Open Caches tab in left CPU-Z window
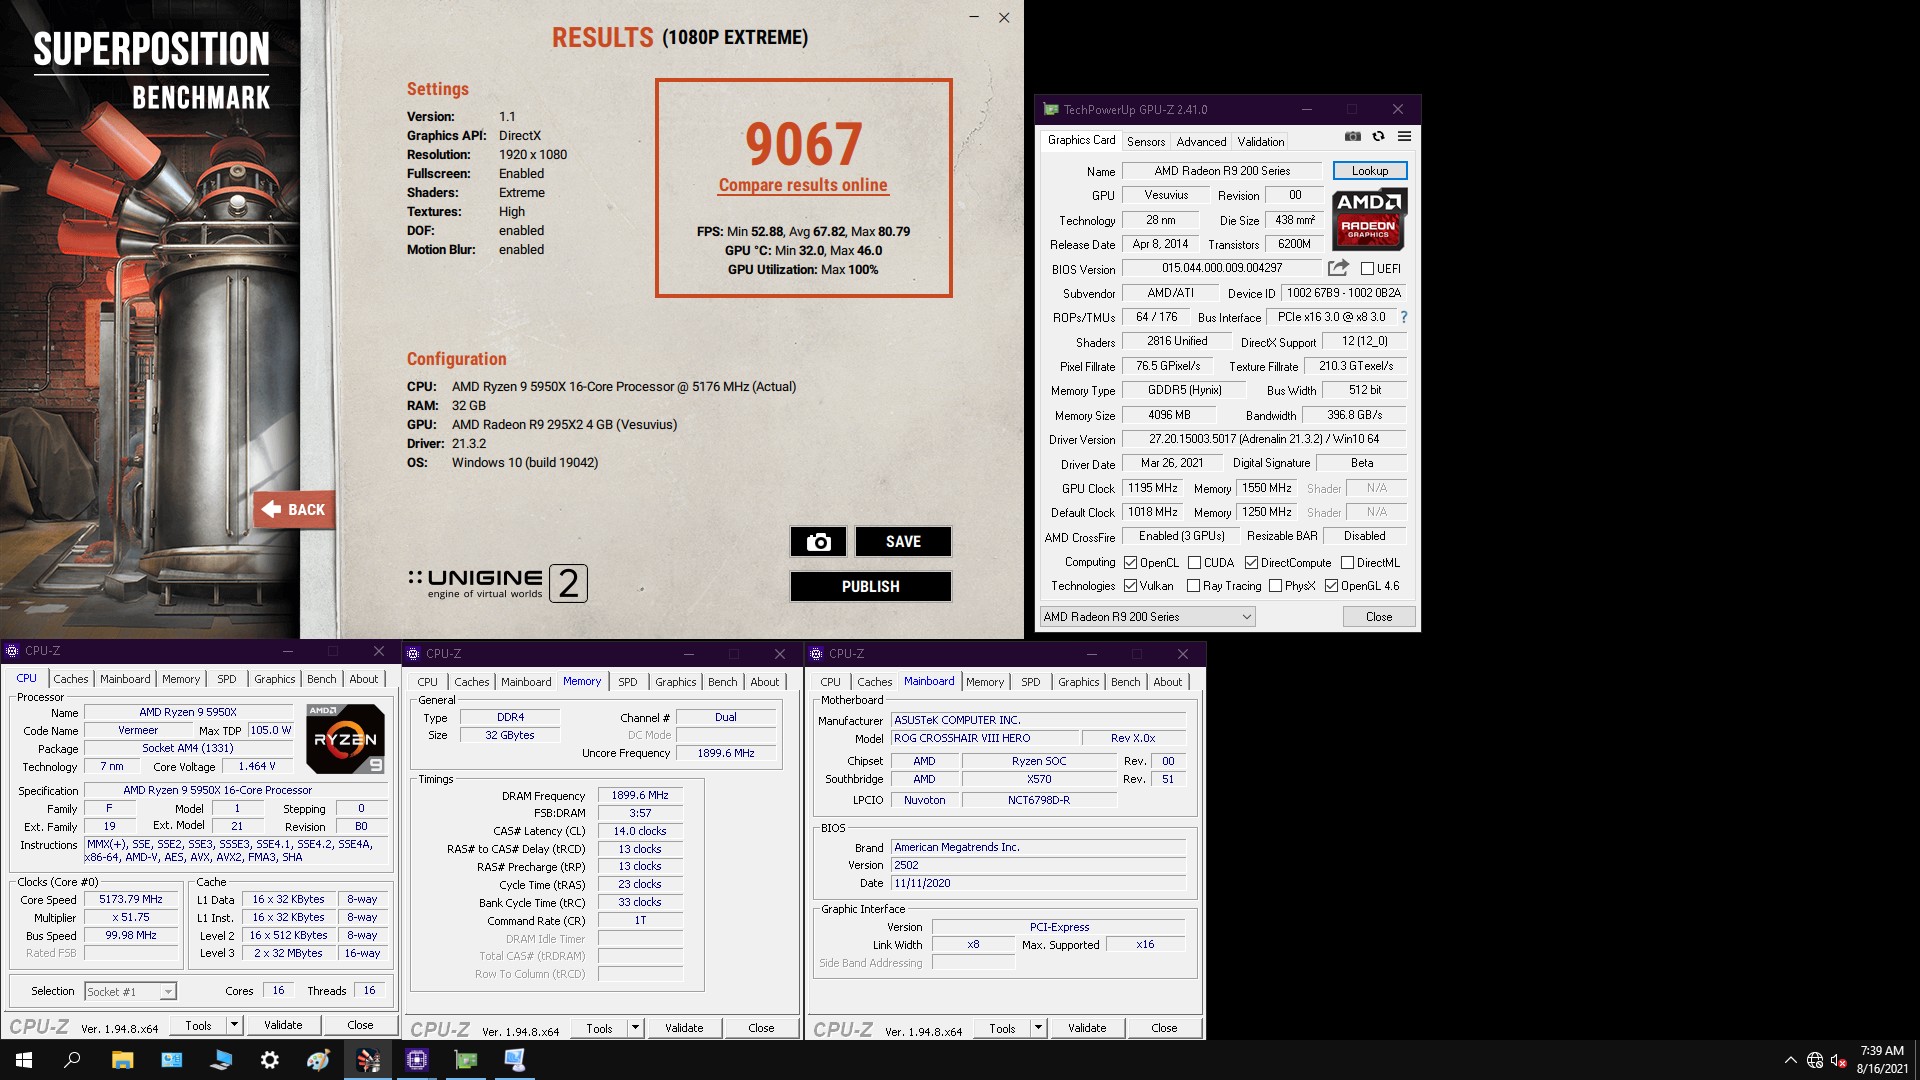The width and height of the screenshot is (1920, 1080). pos(70,679)
